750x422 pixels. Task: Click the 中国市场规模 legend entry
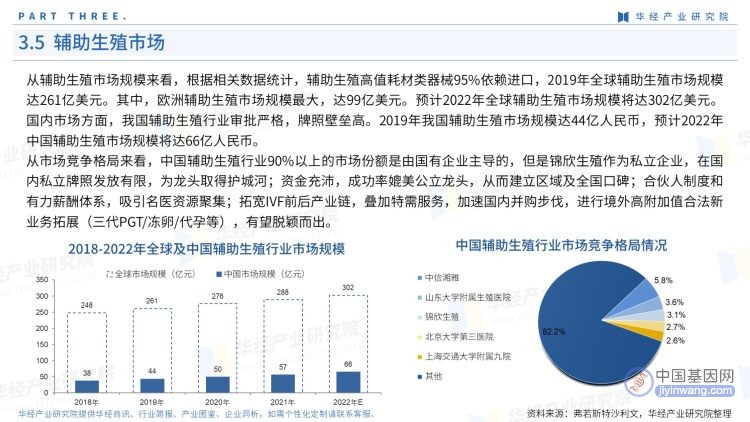click(x=261, y=274)
